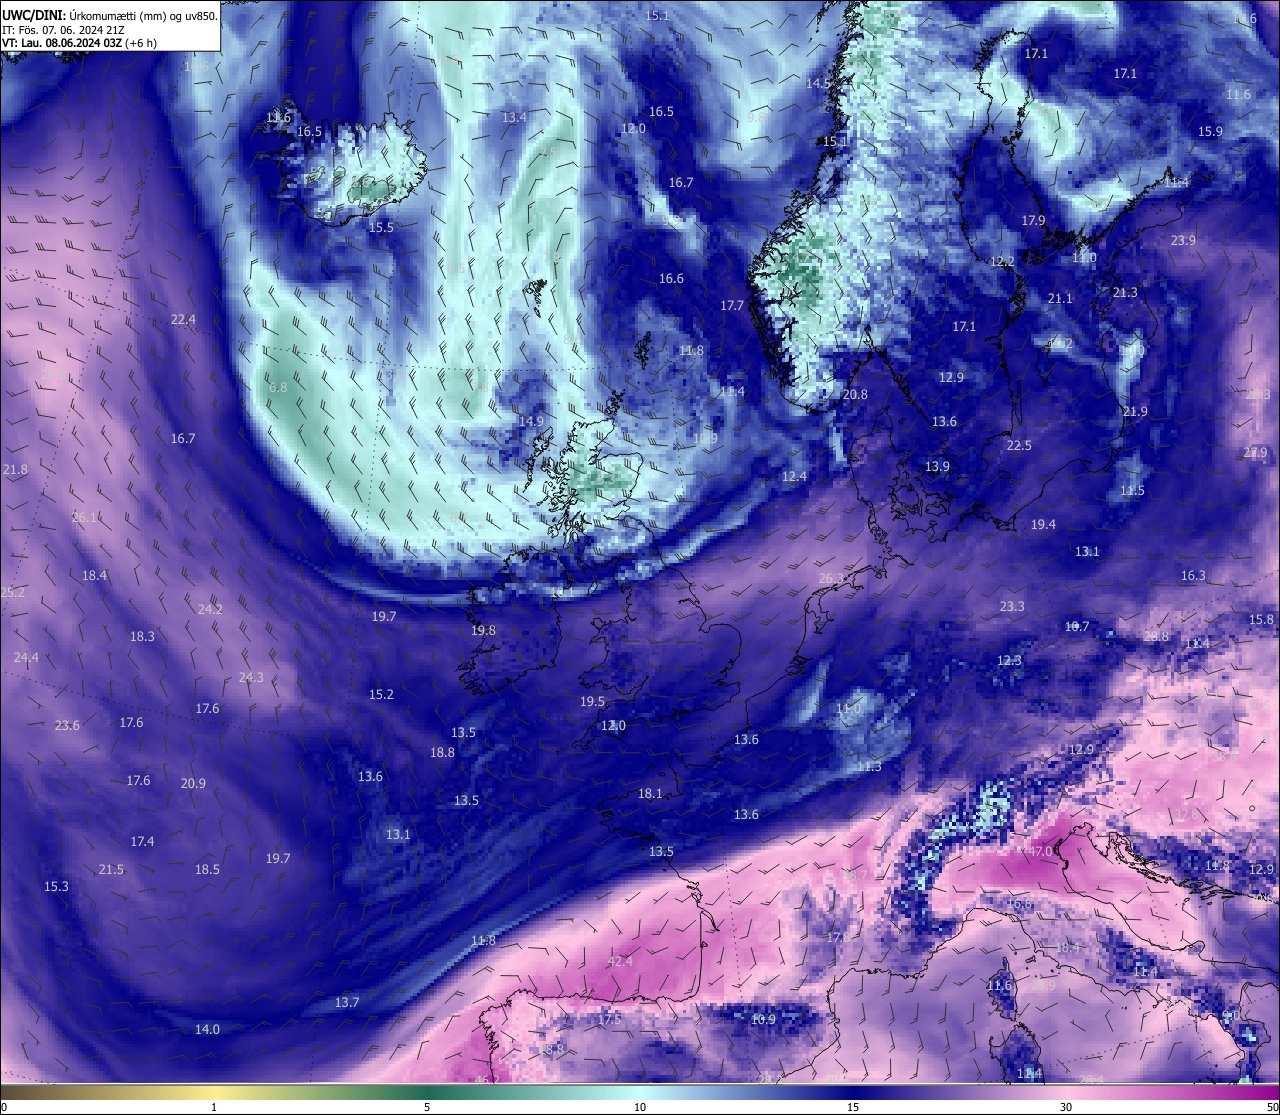Click the 30 tick on color scale

tap(1066, 1107)
